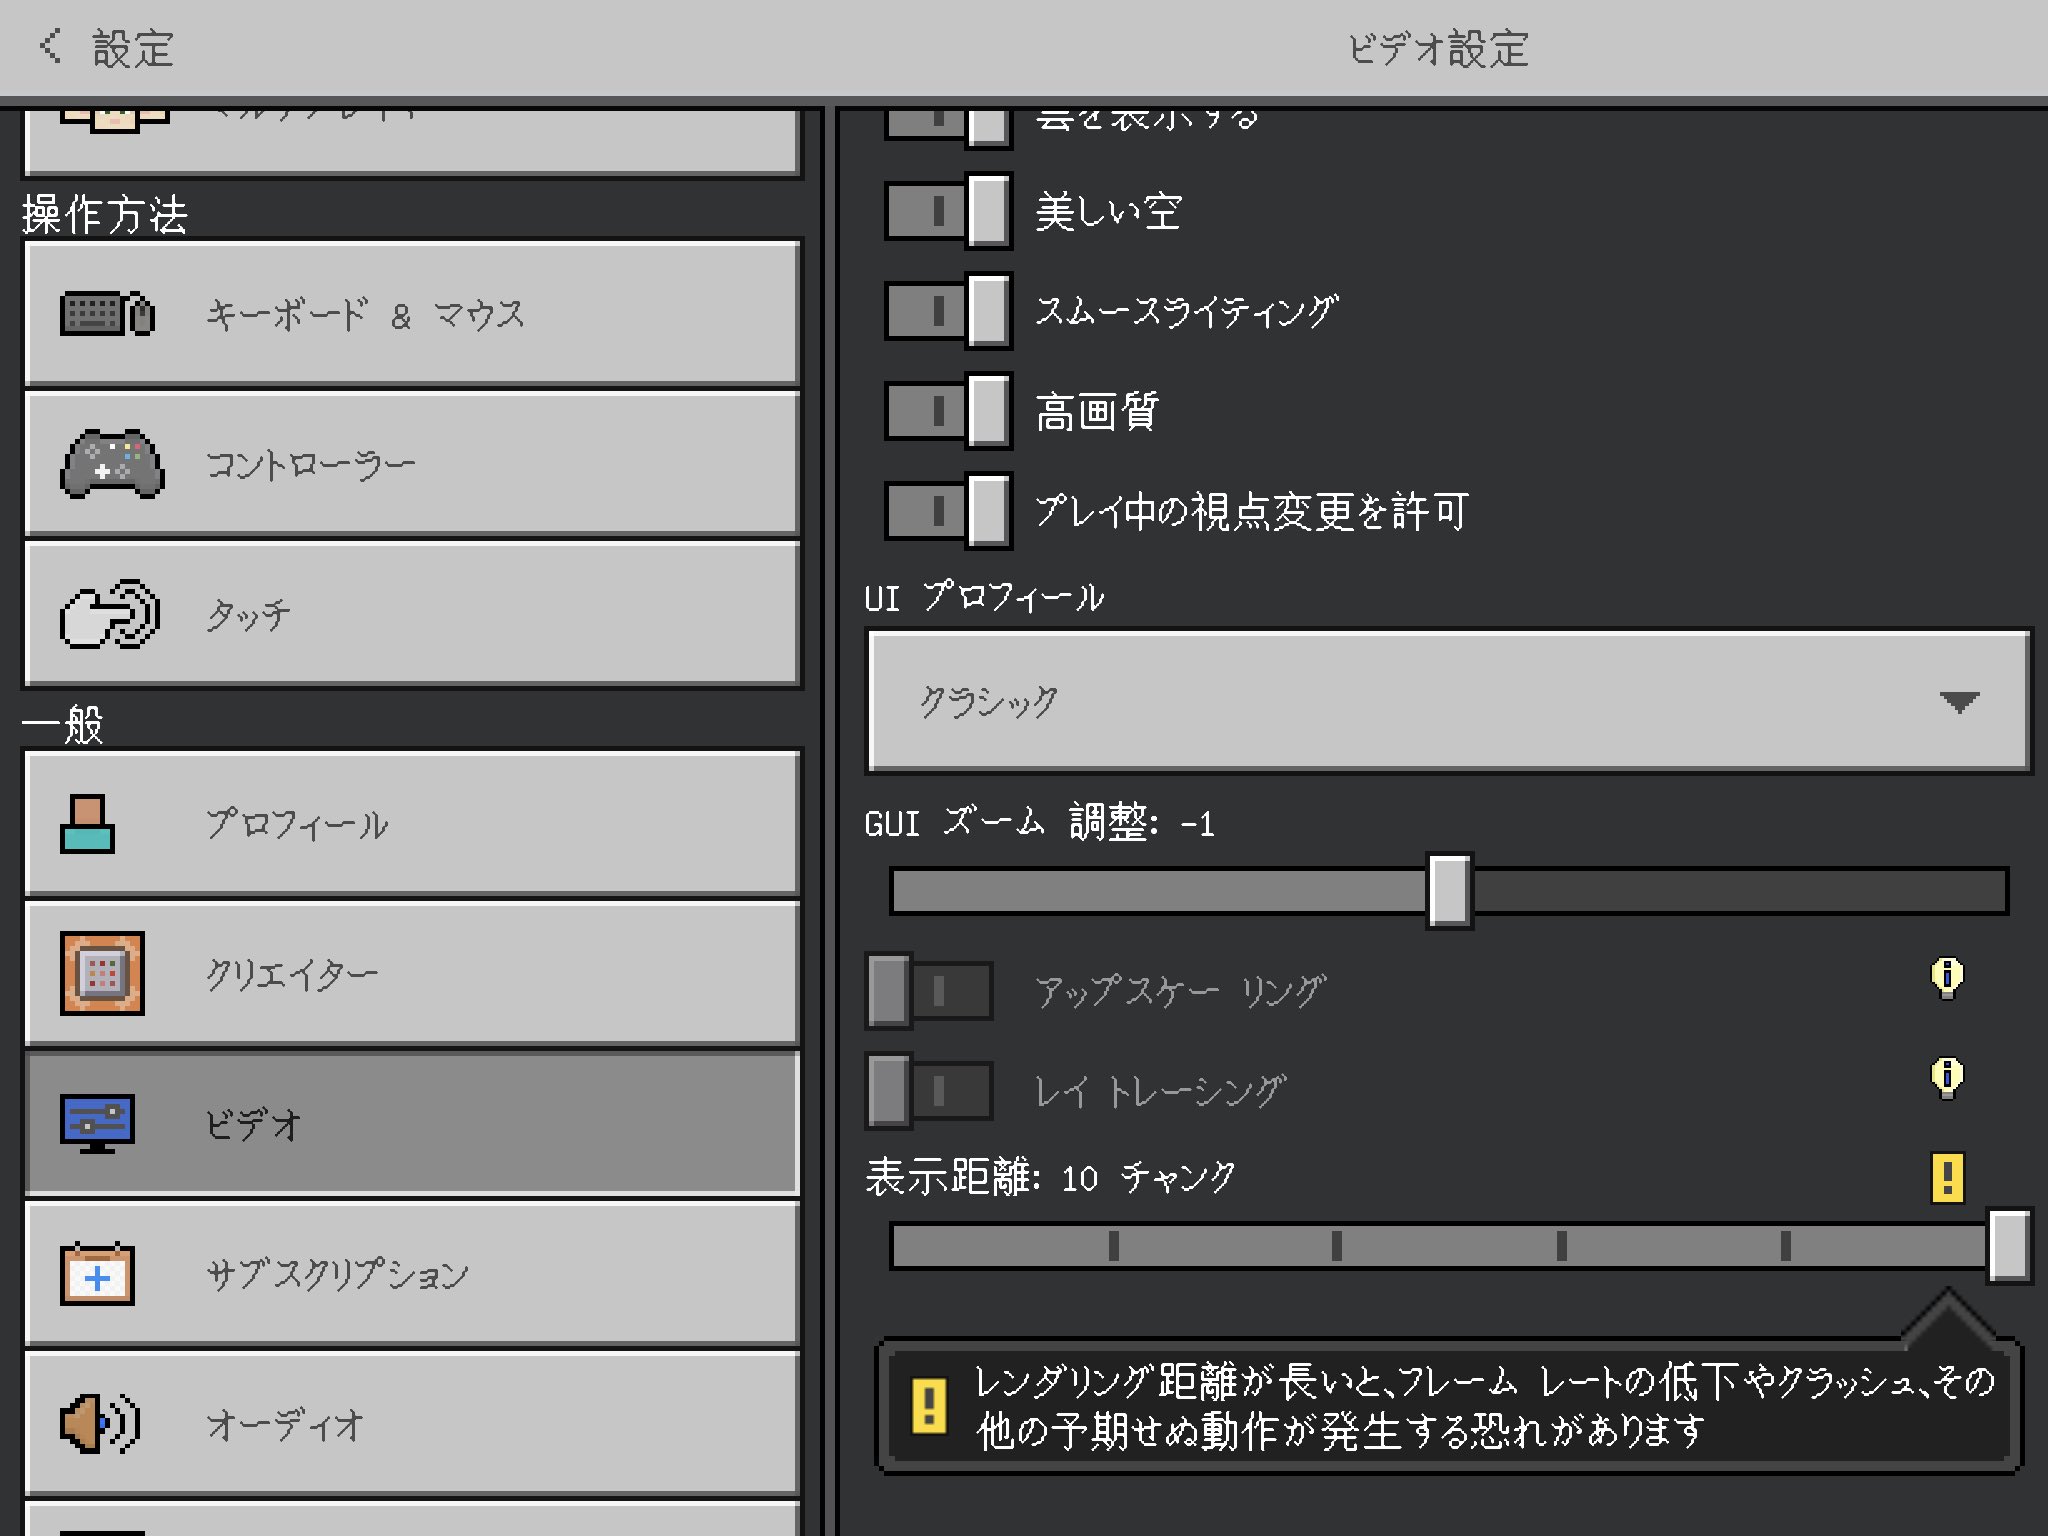Open サブスクリプション settings
This screenshot has width=2048, height=1536.
412,1273
